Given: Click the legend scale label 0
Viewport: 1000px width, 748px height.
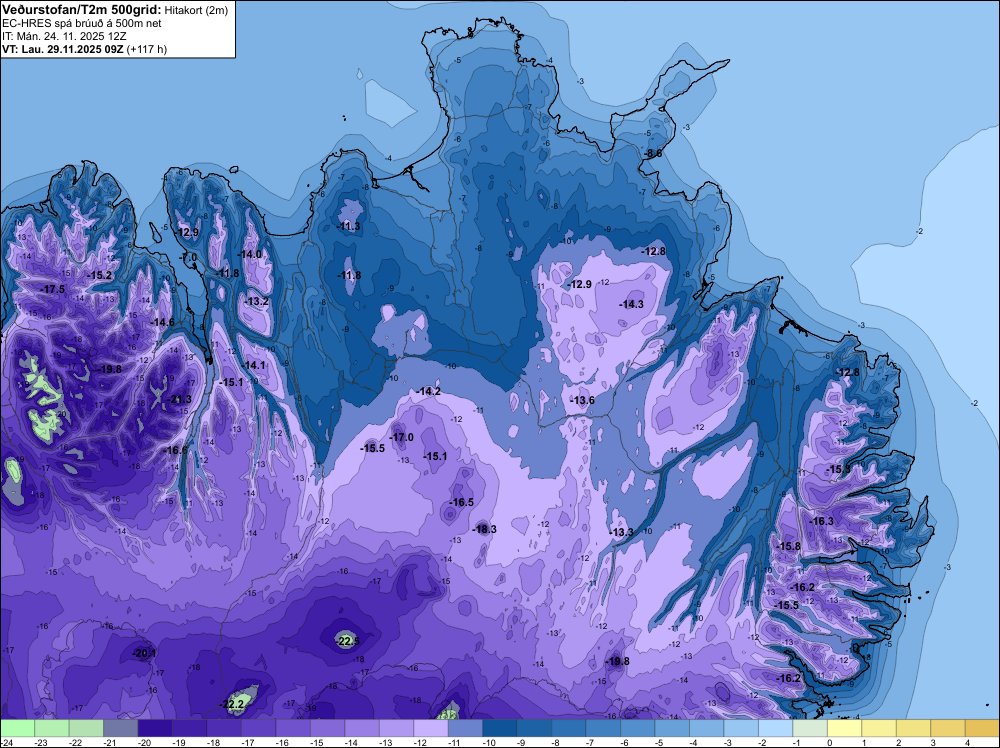Looking at the screenshot, I should pyautogui.click(x=829, y=742).
